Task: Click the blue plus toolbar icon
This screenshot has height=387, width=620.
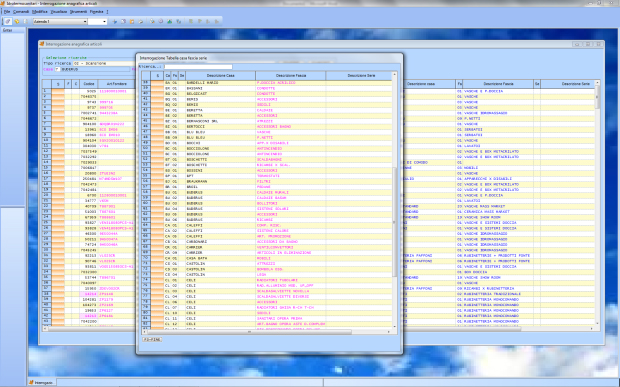Action: [x=115, y=21]
